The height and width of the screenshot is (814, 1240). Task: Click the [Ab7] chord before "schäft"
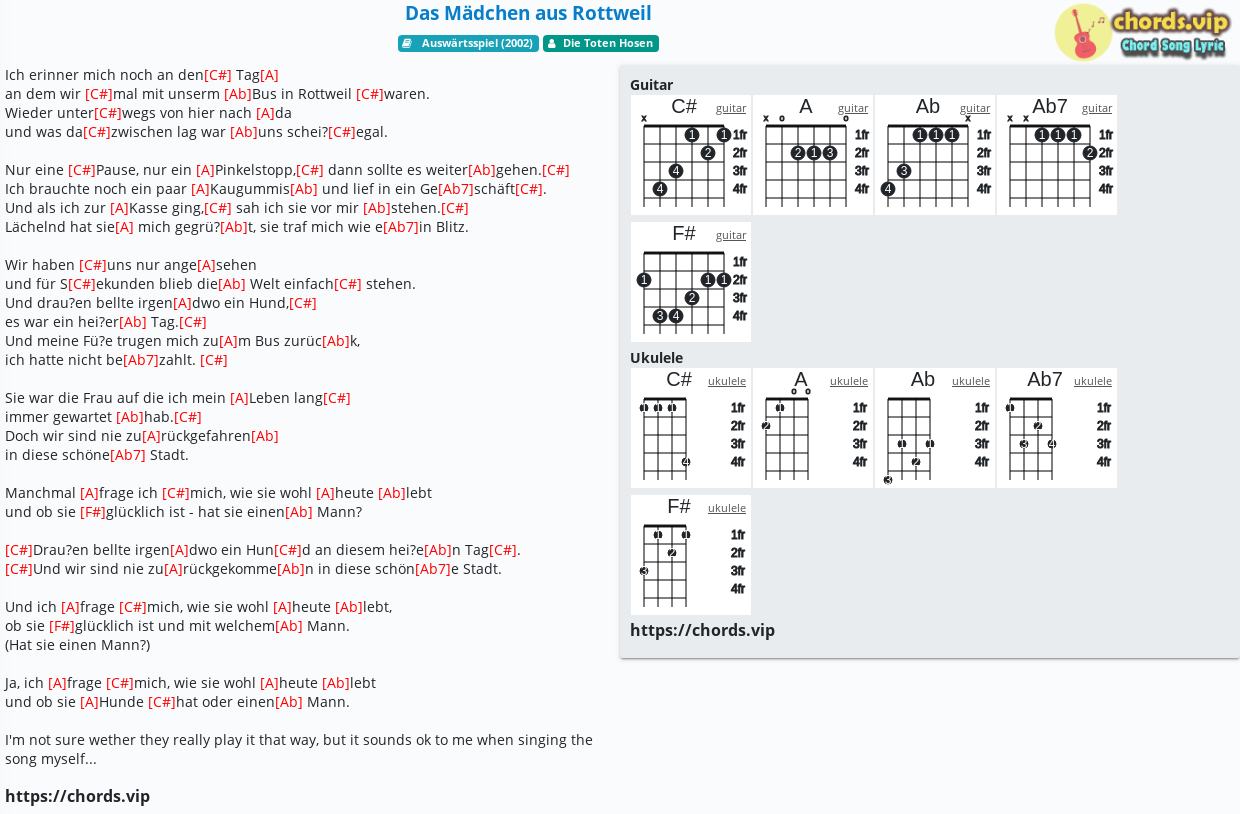click(456, 189)
